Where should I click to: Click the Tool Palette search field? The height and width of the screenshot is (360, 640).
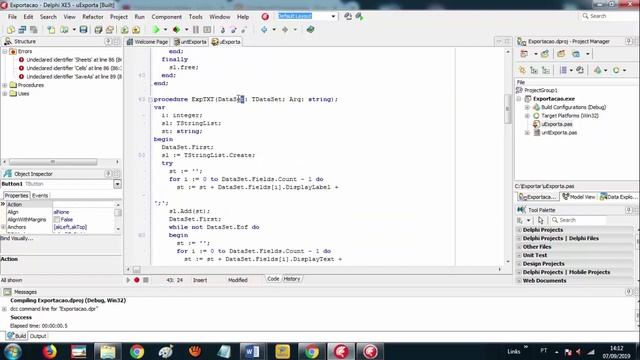click(579, 220)
